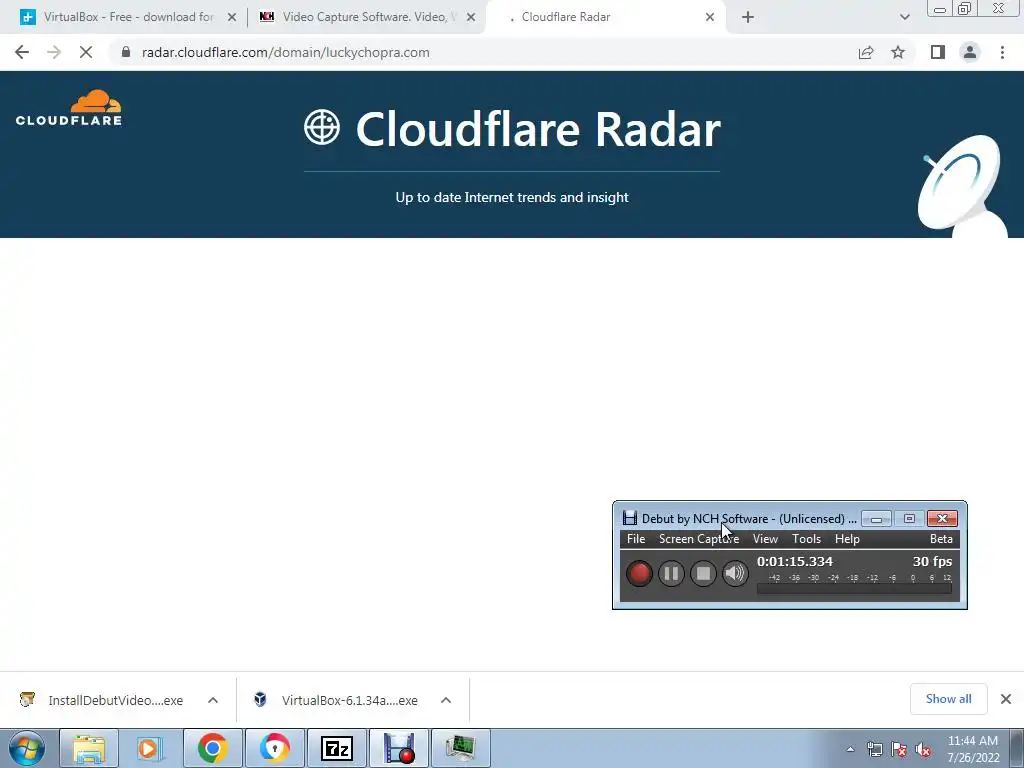Open Windows Explorer from the taskbar

[x=89, y=748]
